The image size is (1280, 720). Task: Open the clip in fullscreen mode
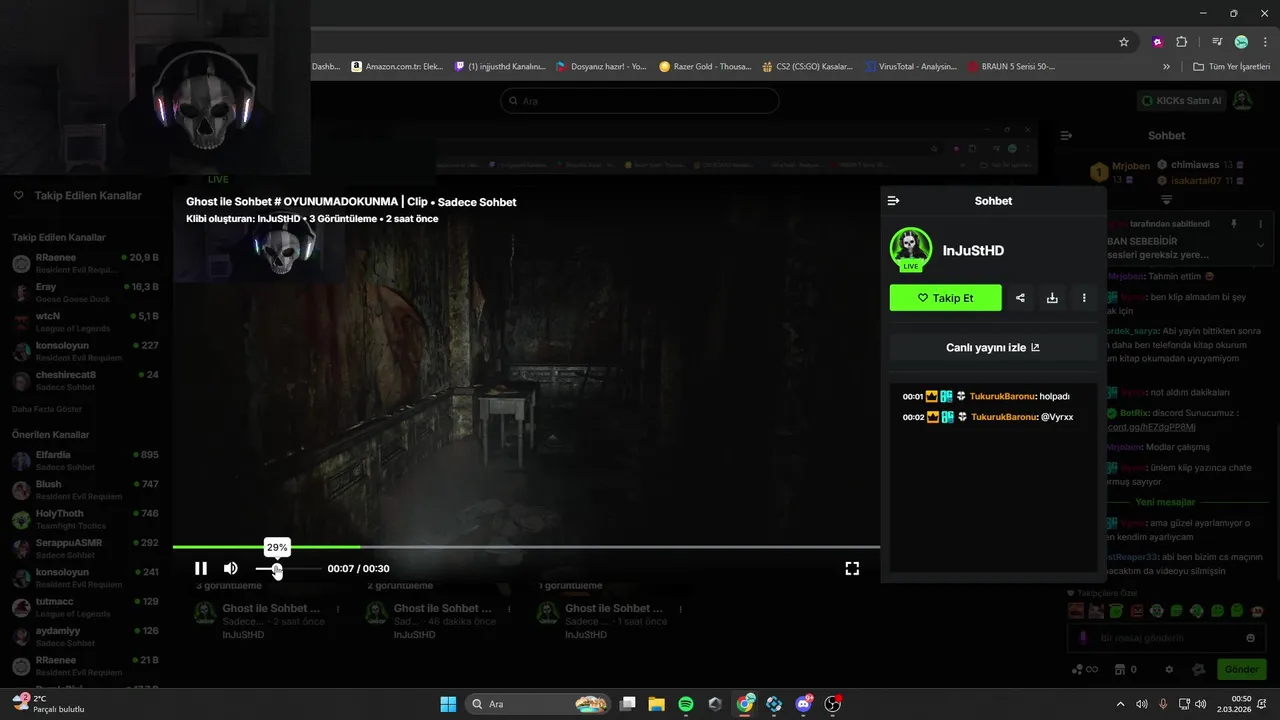click(x=852, y=568)
